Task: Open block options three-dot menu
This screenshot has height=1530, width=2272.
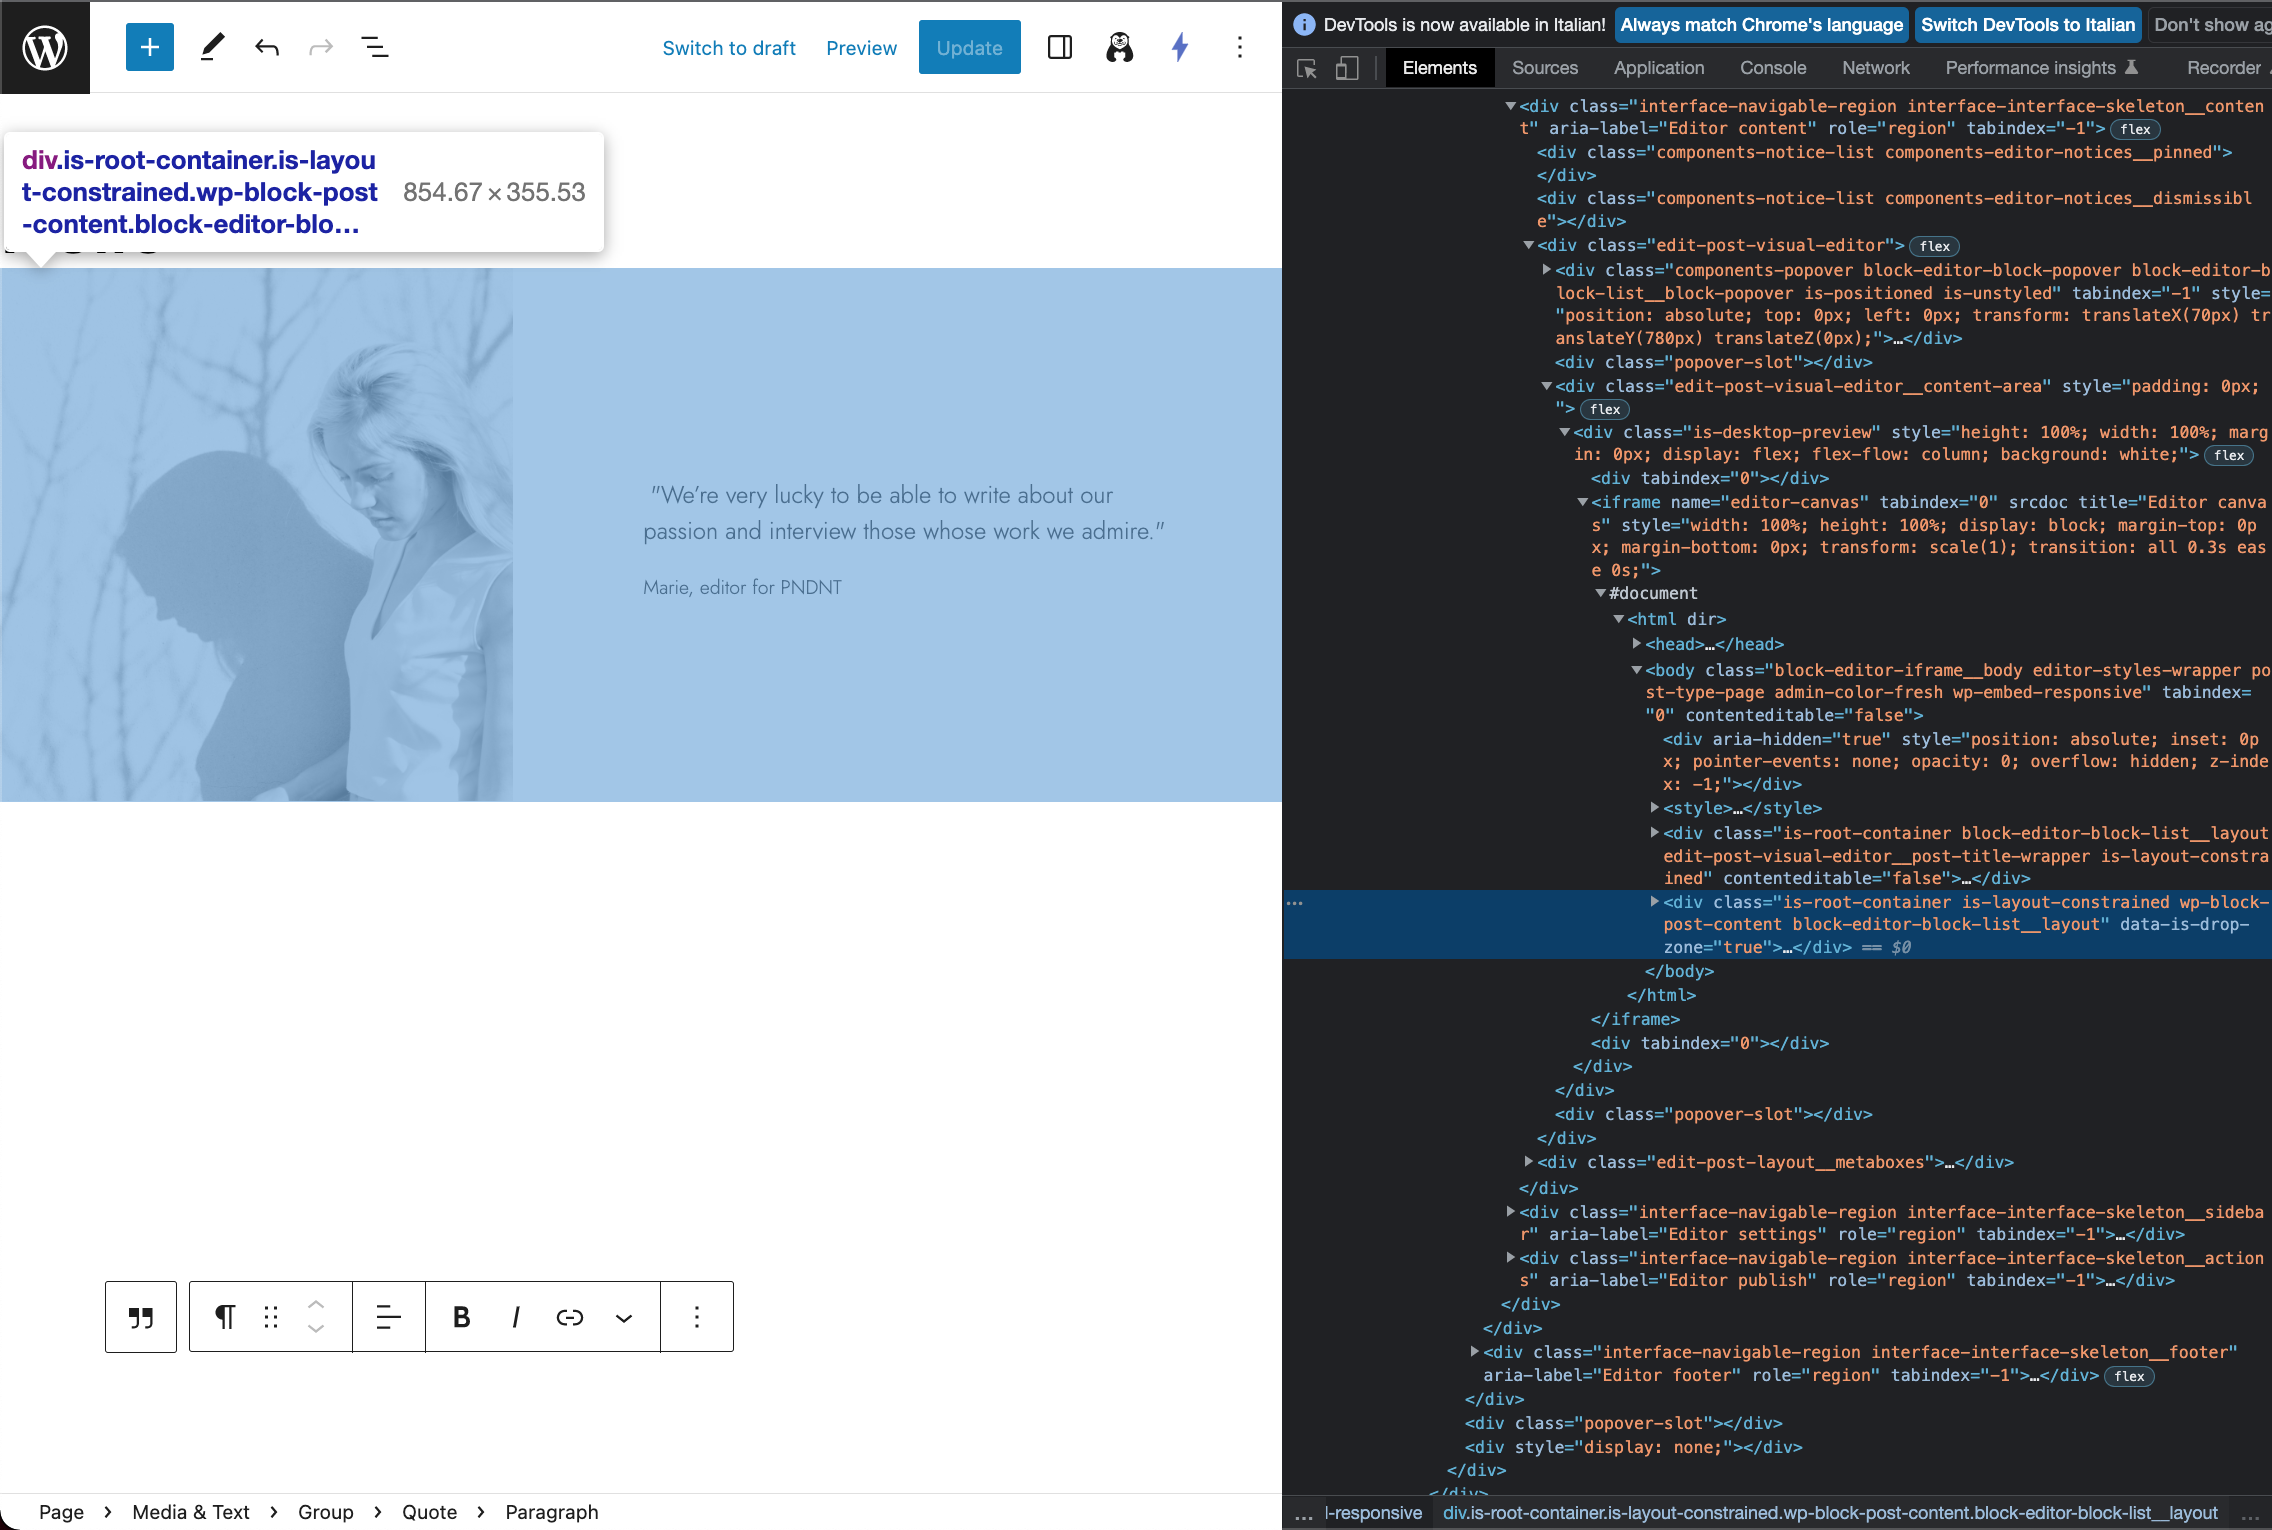Action: [697, 1317]
